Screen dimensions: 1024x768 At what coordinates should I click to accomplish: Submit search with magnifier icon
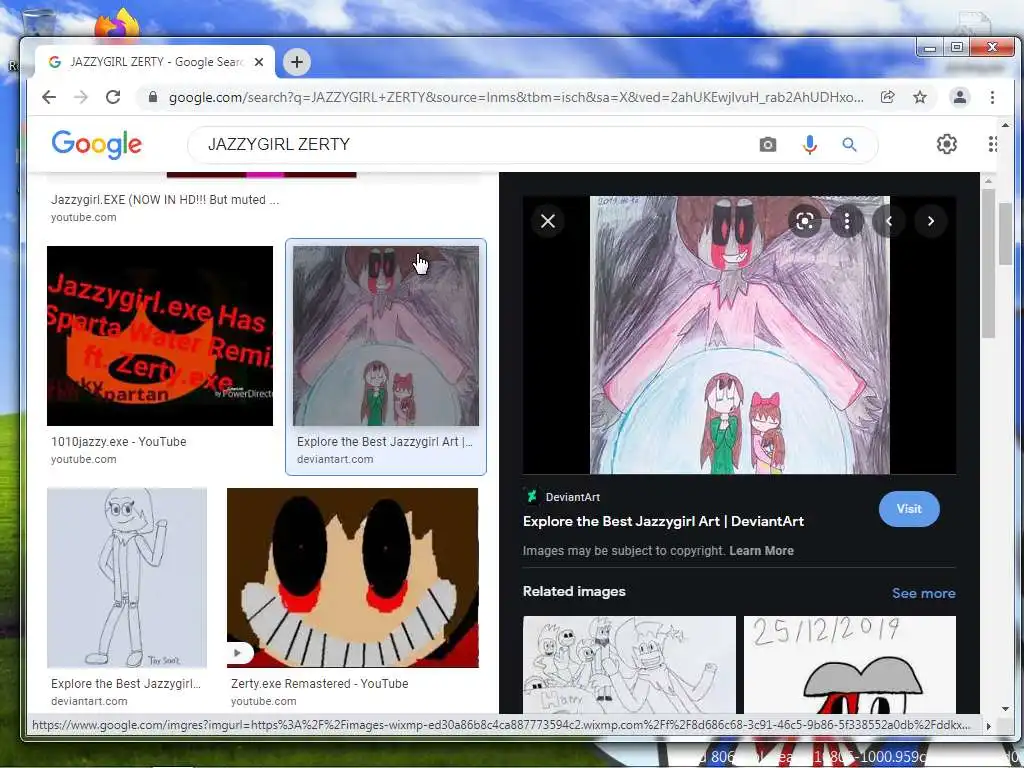coord(849,144)
